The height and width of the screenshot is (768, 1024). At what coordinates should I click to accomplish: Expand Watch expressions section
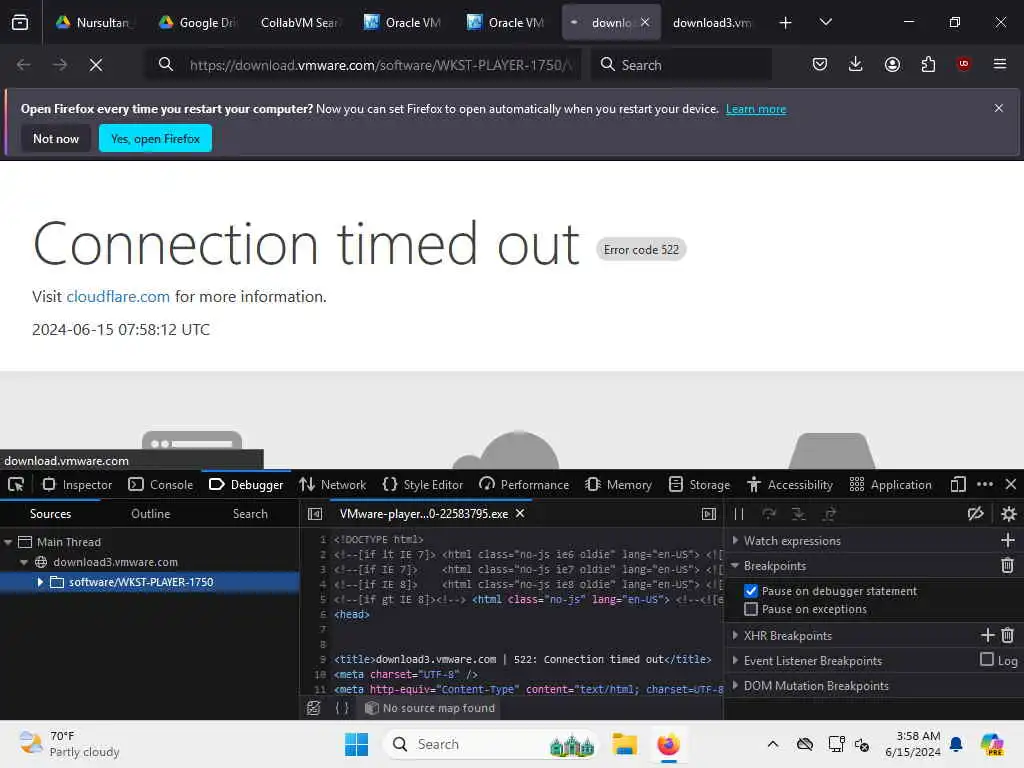pyautogui.click(x=735, y=541)
